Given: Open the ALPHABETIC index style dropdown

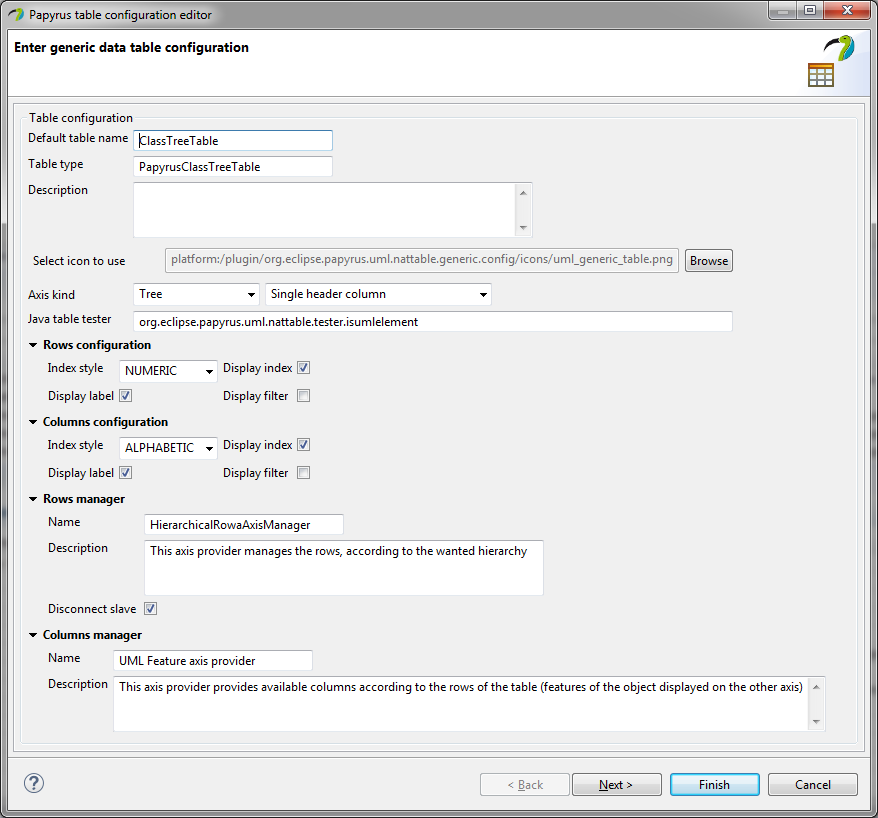Looking at the screenshot, I should click(x=168, y=447).
